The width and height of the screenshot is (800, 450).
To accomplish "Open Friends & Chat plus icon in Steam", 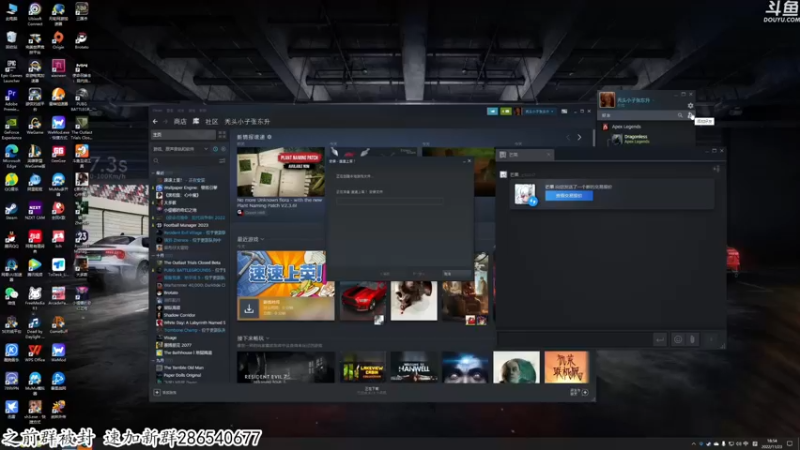I will [x=585, y=392].
